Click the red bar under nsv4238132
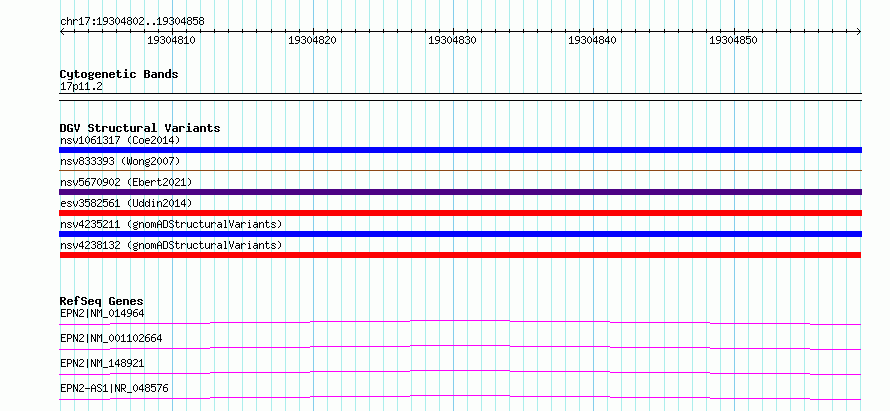 (x=460, y=255)
